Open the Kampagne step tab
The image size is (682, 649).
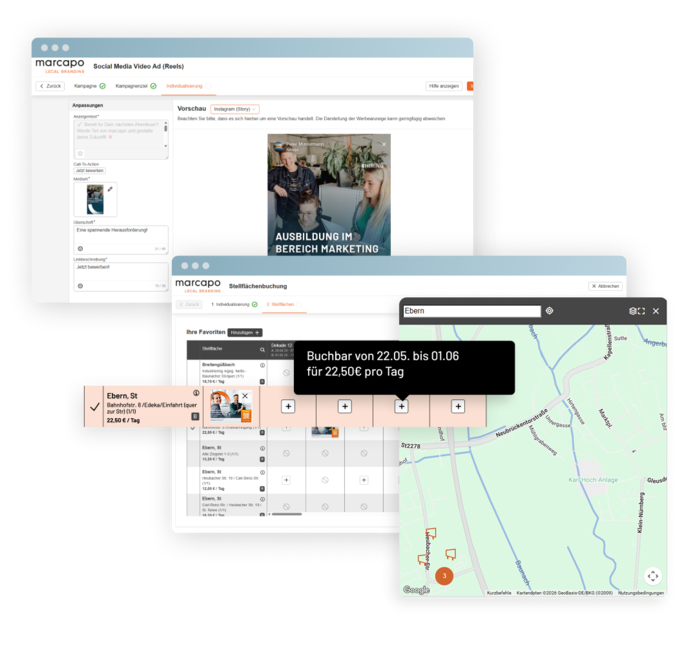click(x=90, y=86)
